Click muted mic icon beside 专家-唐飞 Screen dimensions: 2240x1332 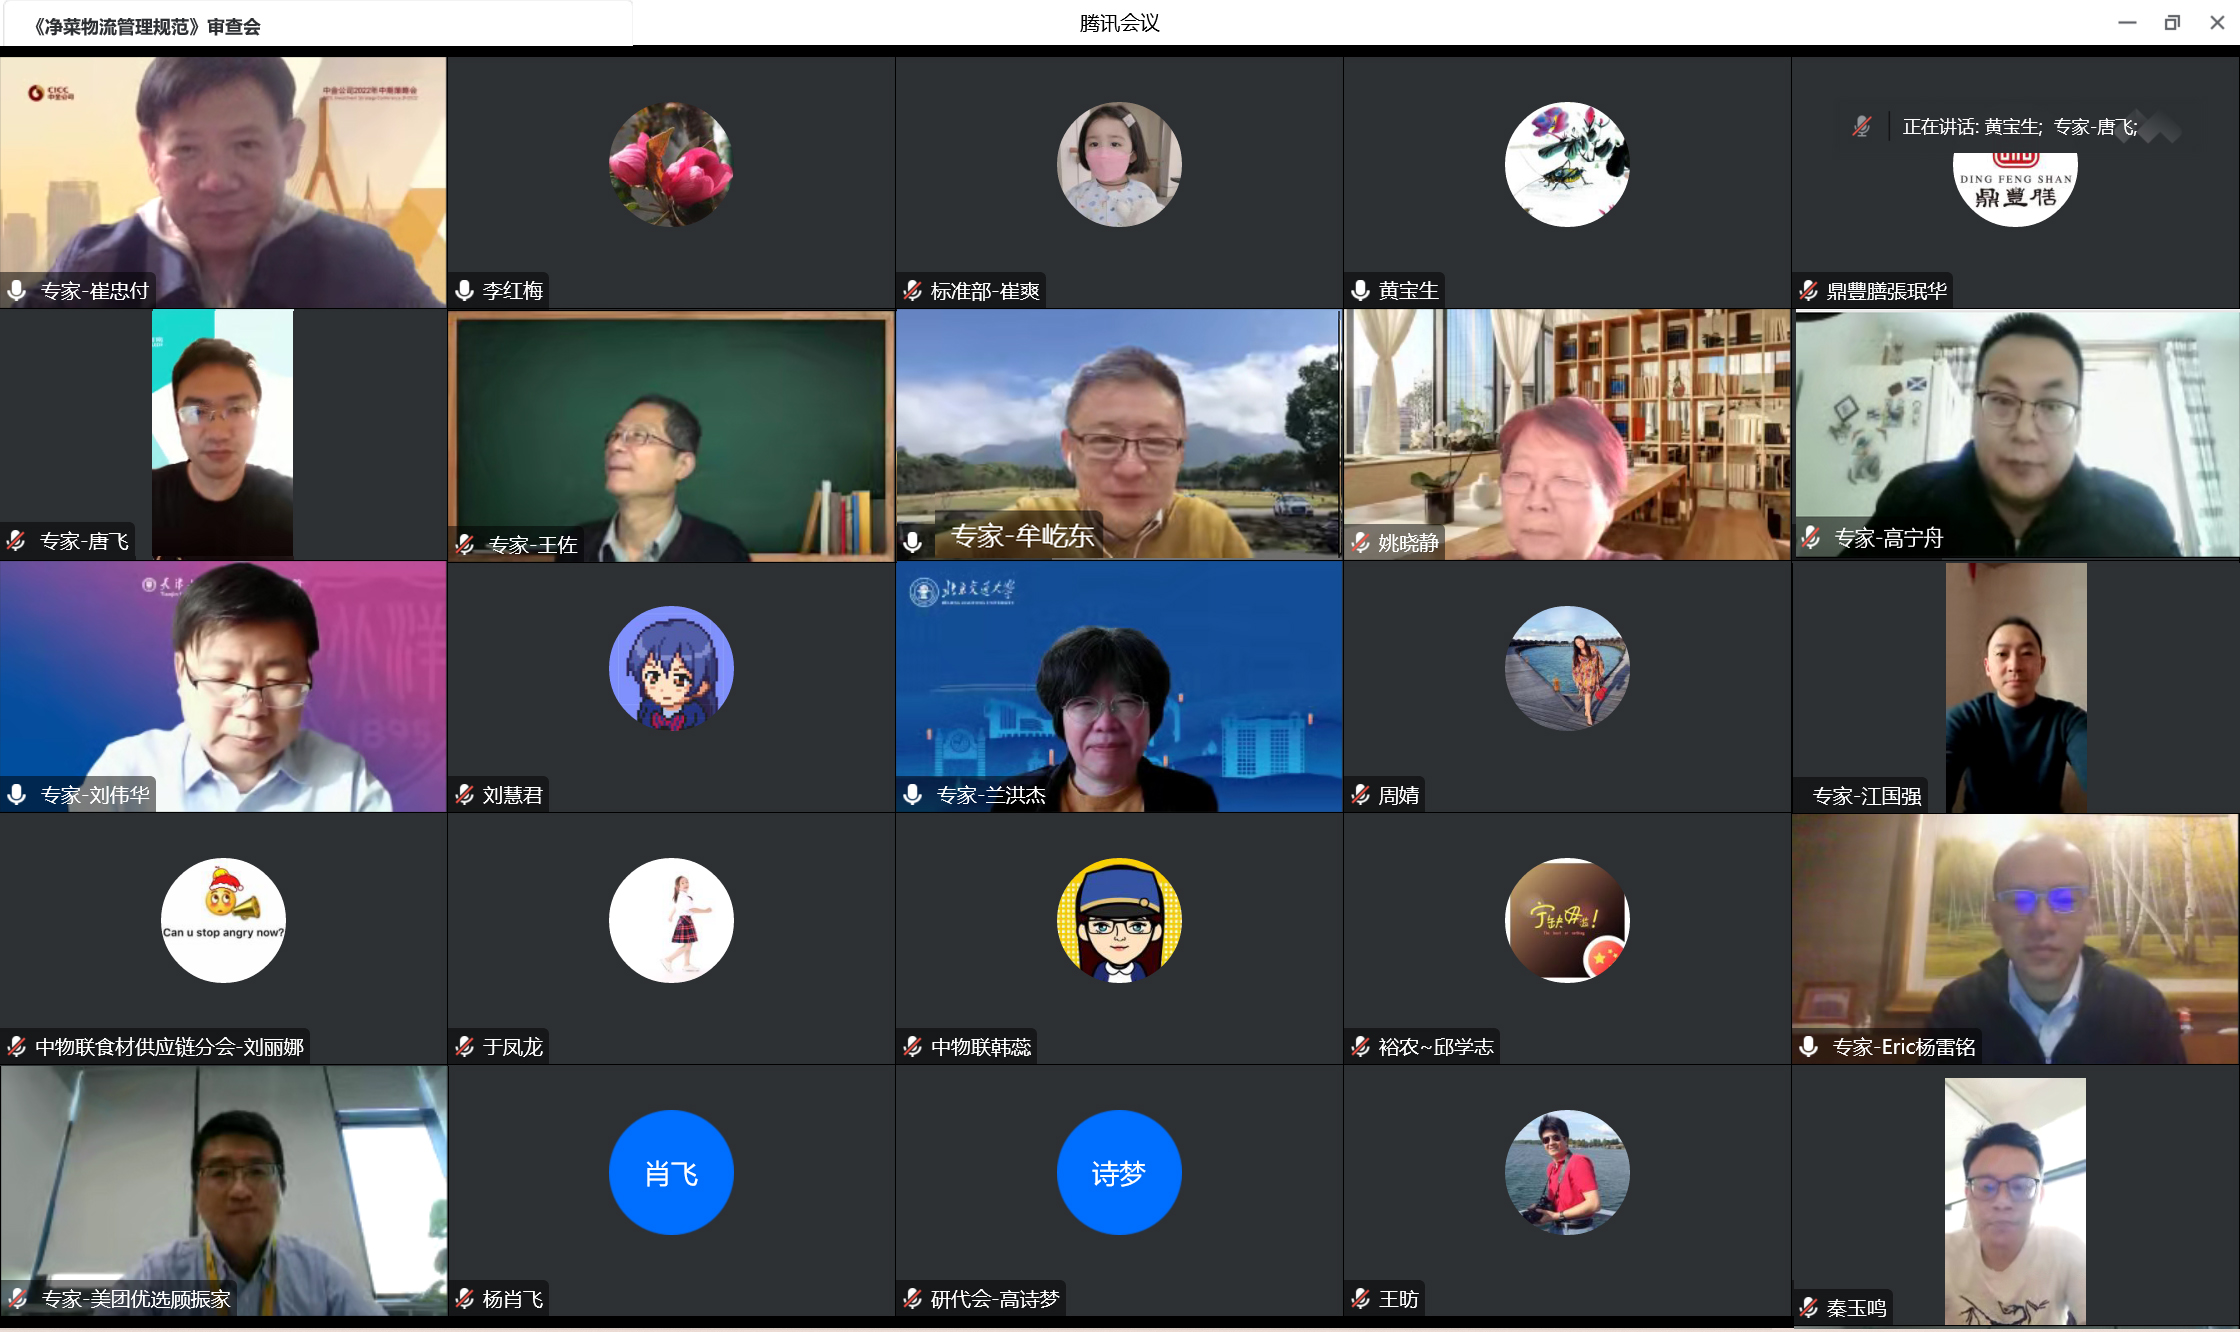click(x=17, y=541)
